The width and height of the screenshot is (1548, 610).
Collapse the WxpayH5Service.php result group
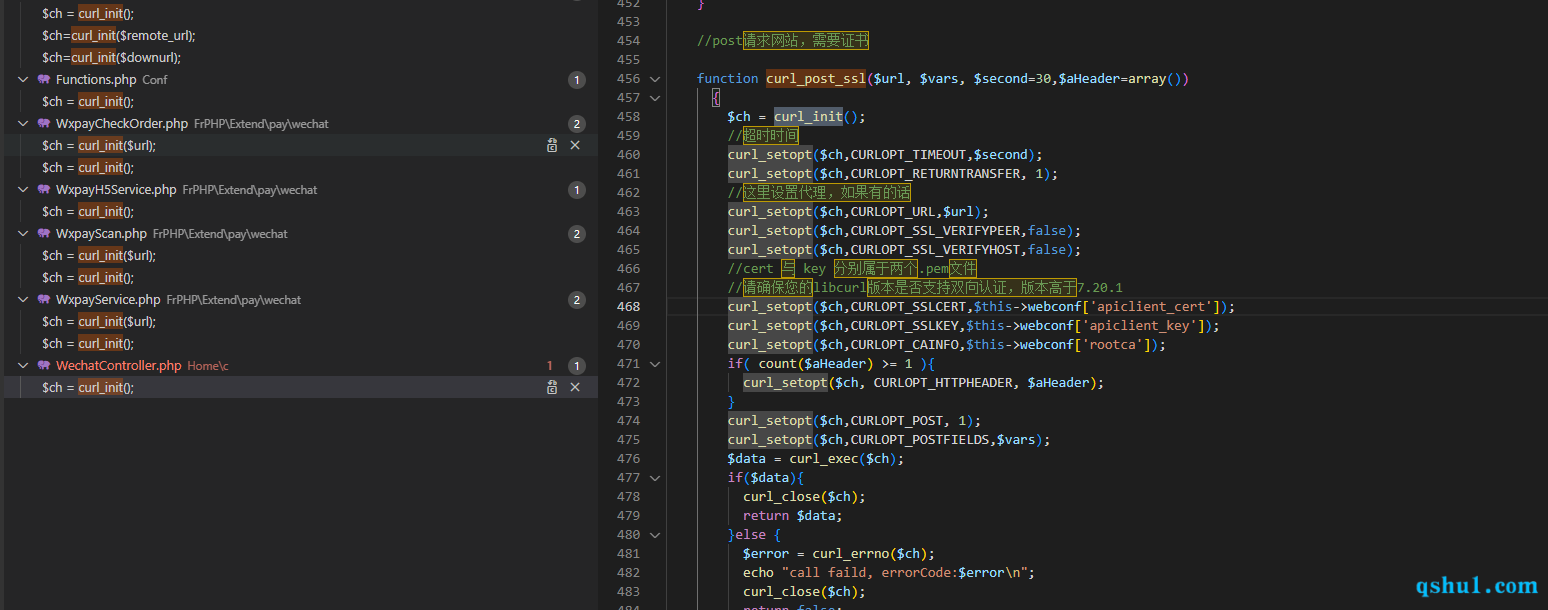[23, 189]
